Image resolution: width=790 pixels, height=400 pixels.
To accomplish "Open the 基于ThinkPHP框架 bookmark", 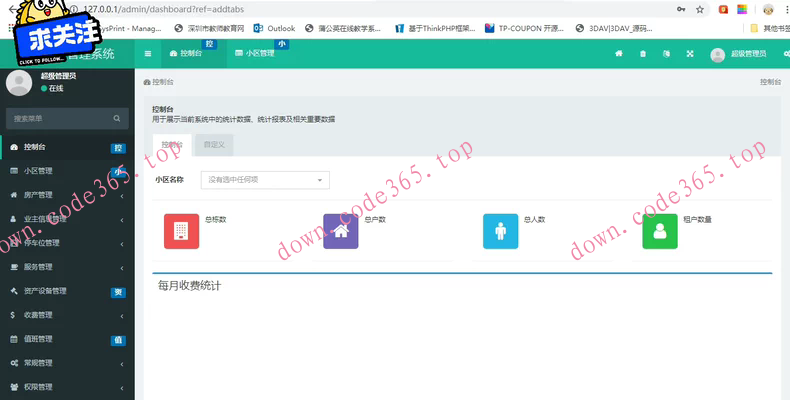I will (x=435, y=28).
